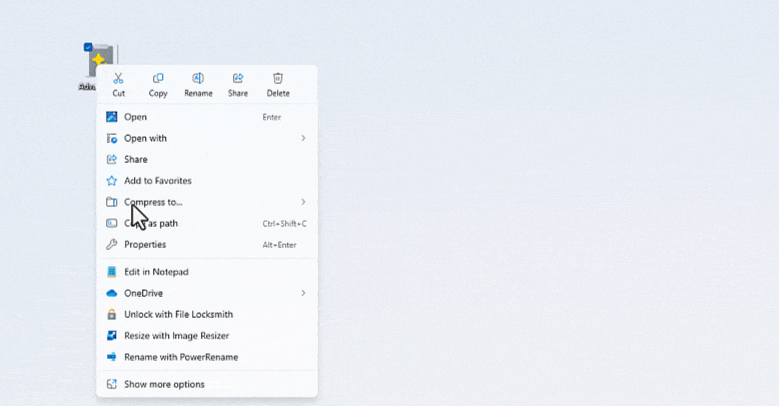Click the Delete trash can icon
The image size is (779, 406).
click(278, 79)
